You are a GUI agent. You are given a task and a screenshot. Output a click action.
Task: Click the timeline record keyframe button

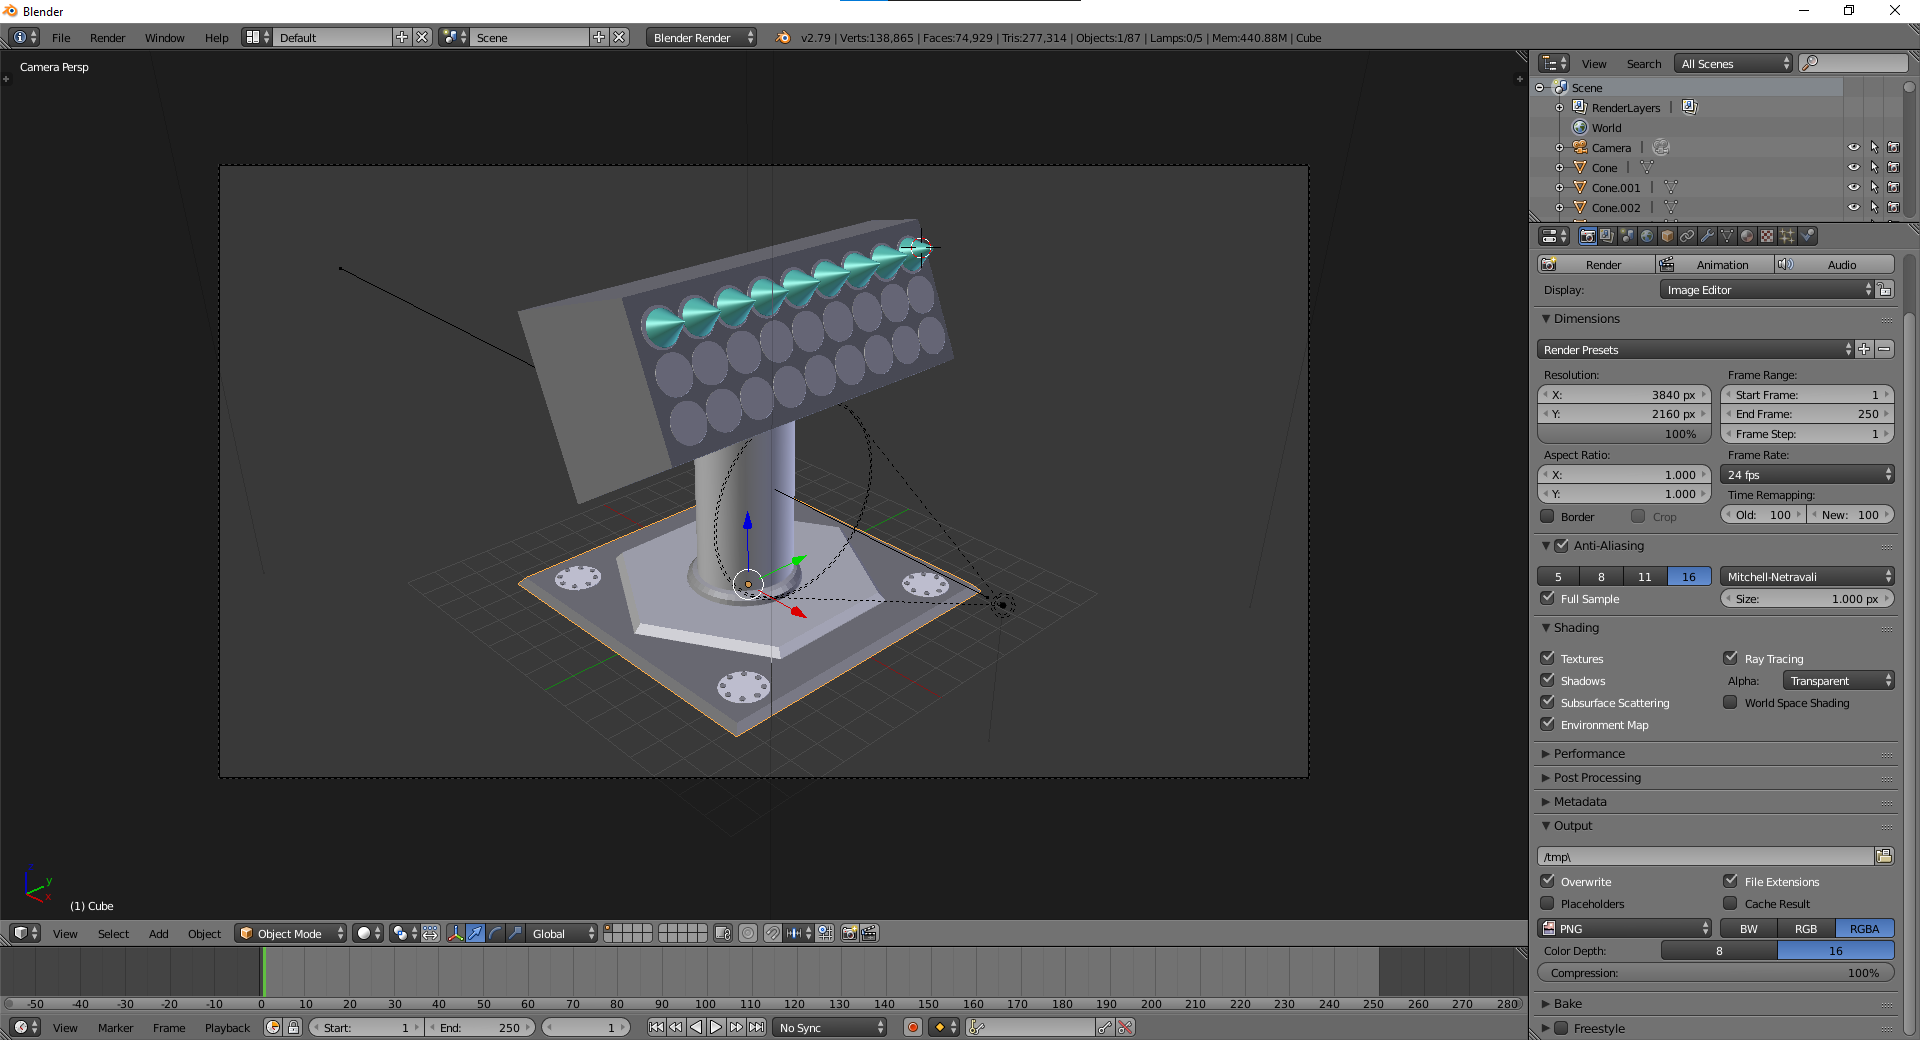(912, 1027)
